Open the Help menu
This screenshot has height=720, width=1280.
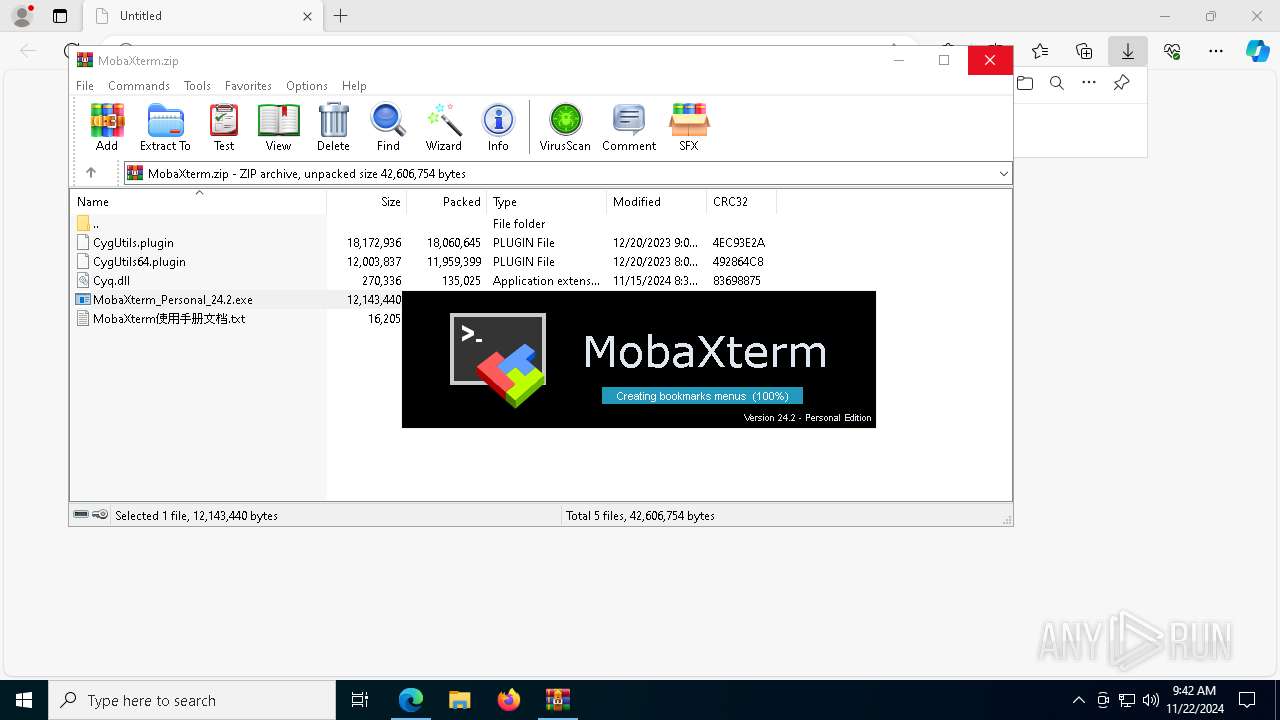click(354, 86)
